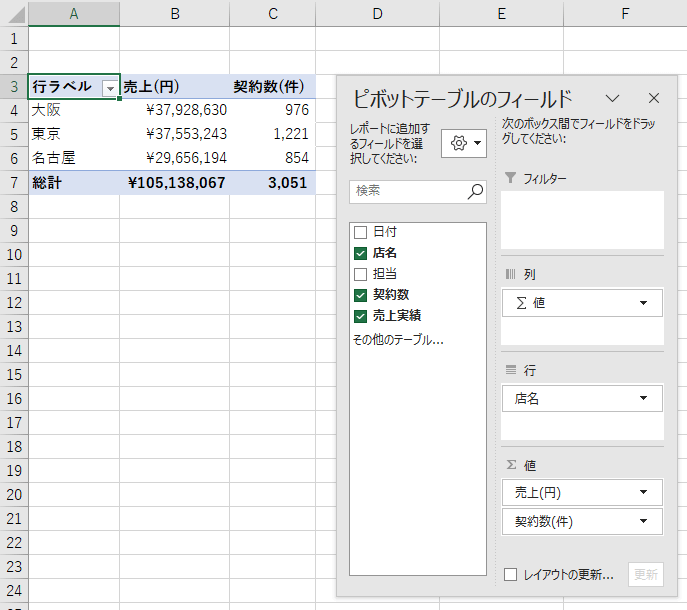687x610 pixels.
Task: Open the 契約数(件) value field dropdown
Action: coord(642,521)
